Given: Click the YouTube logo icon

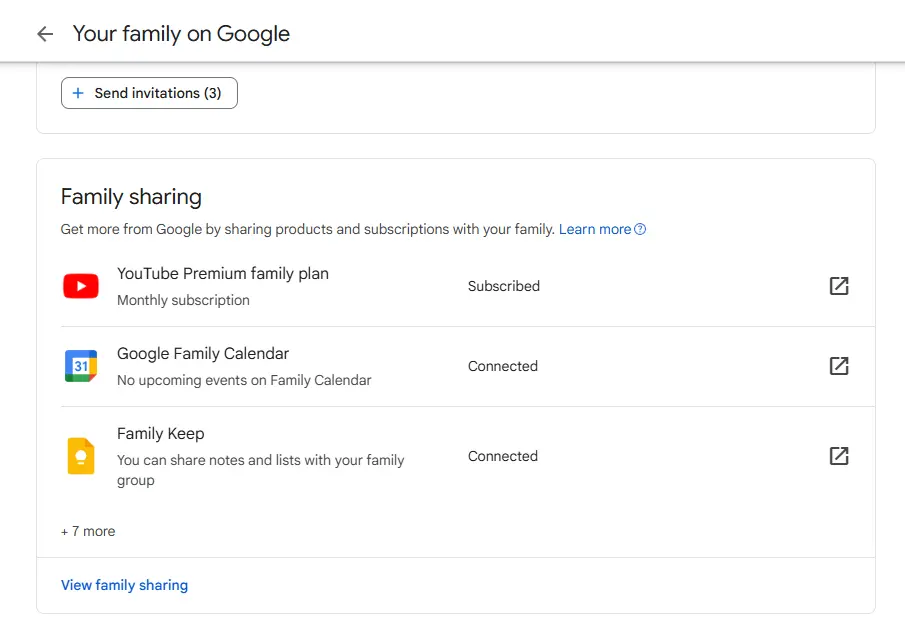Looking at the screenshot, I should pos(81,286).
